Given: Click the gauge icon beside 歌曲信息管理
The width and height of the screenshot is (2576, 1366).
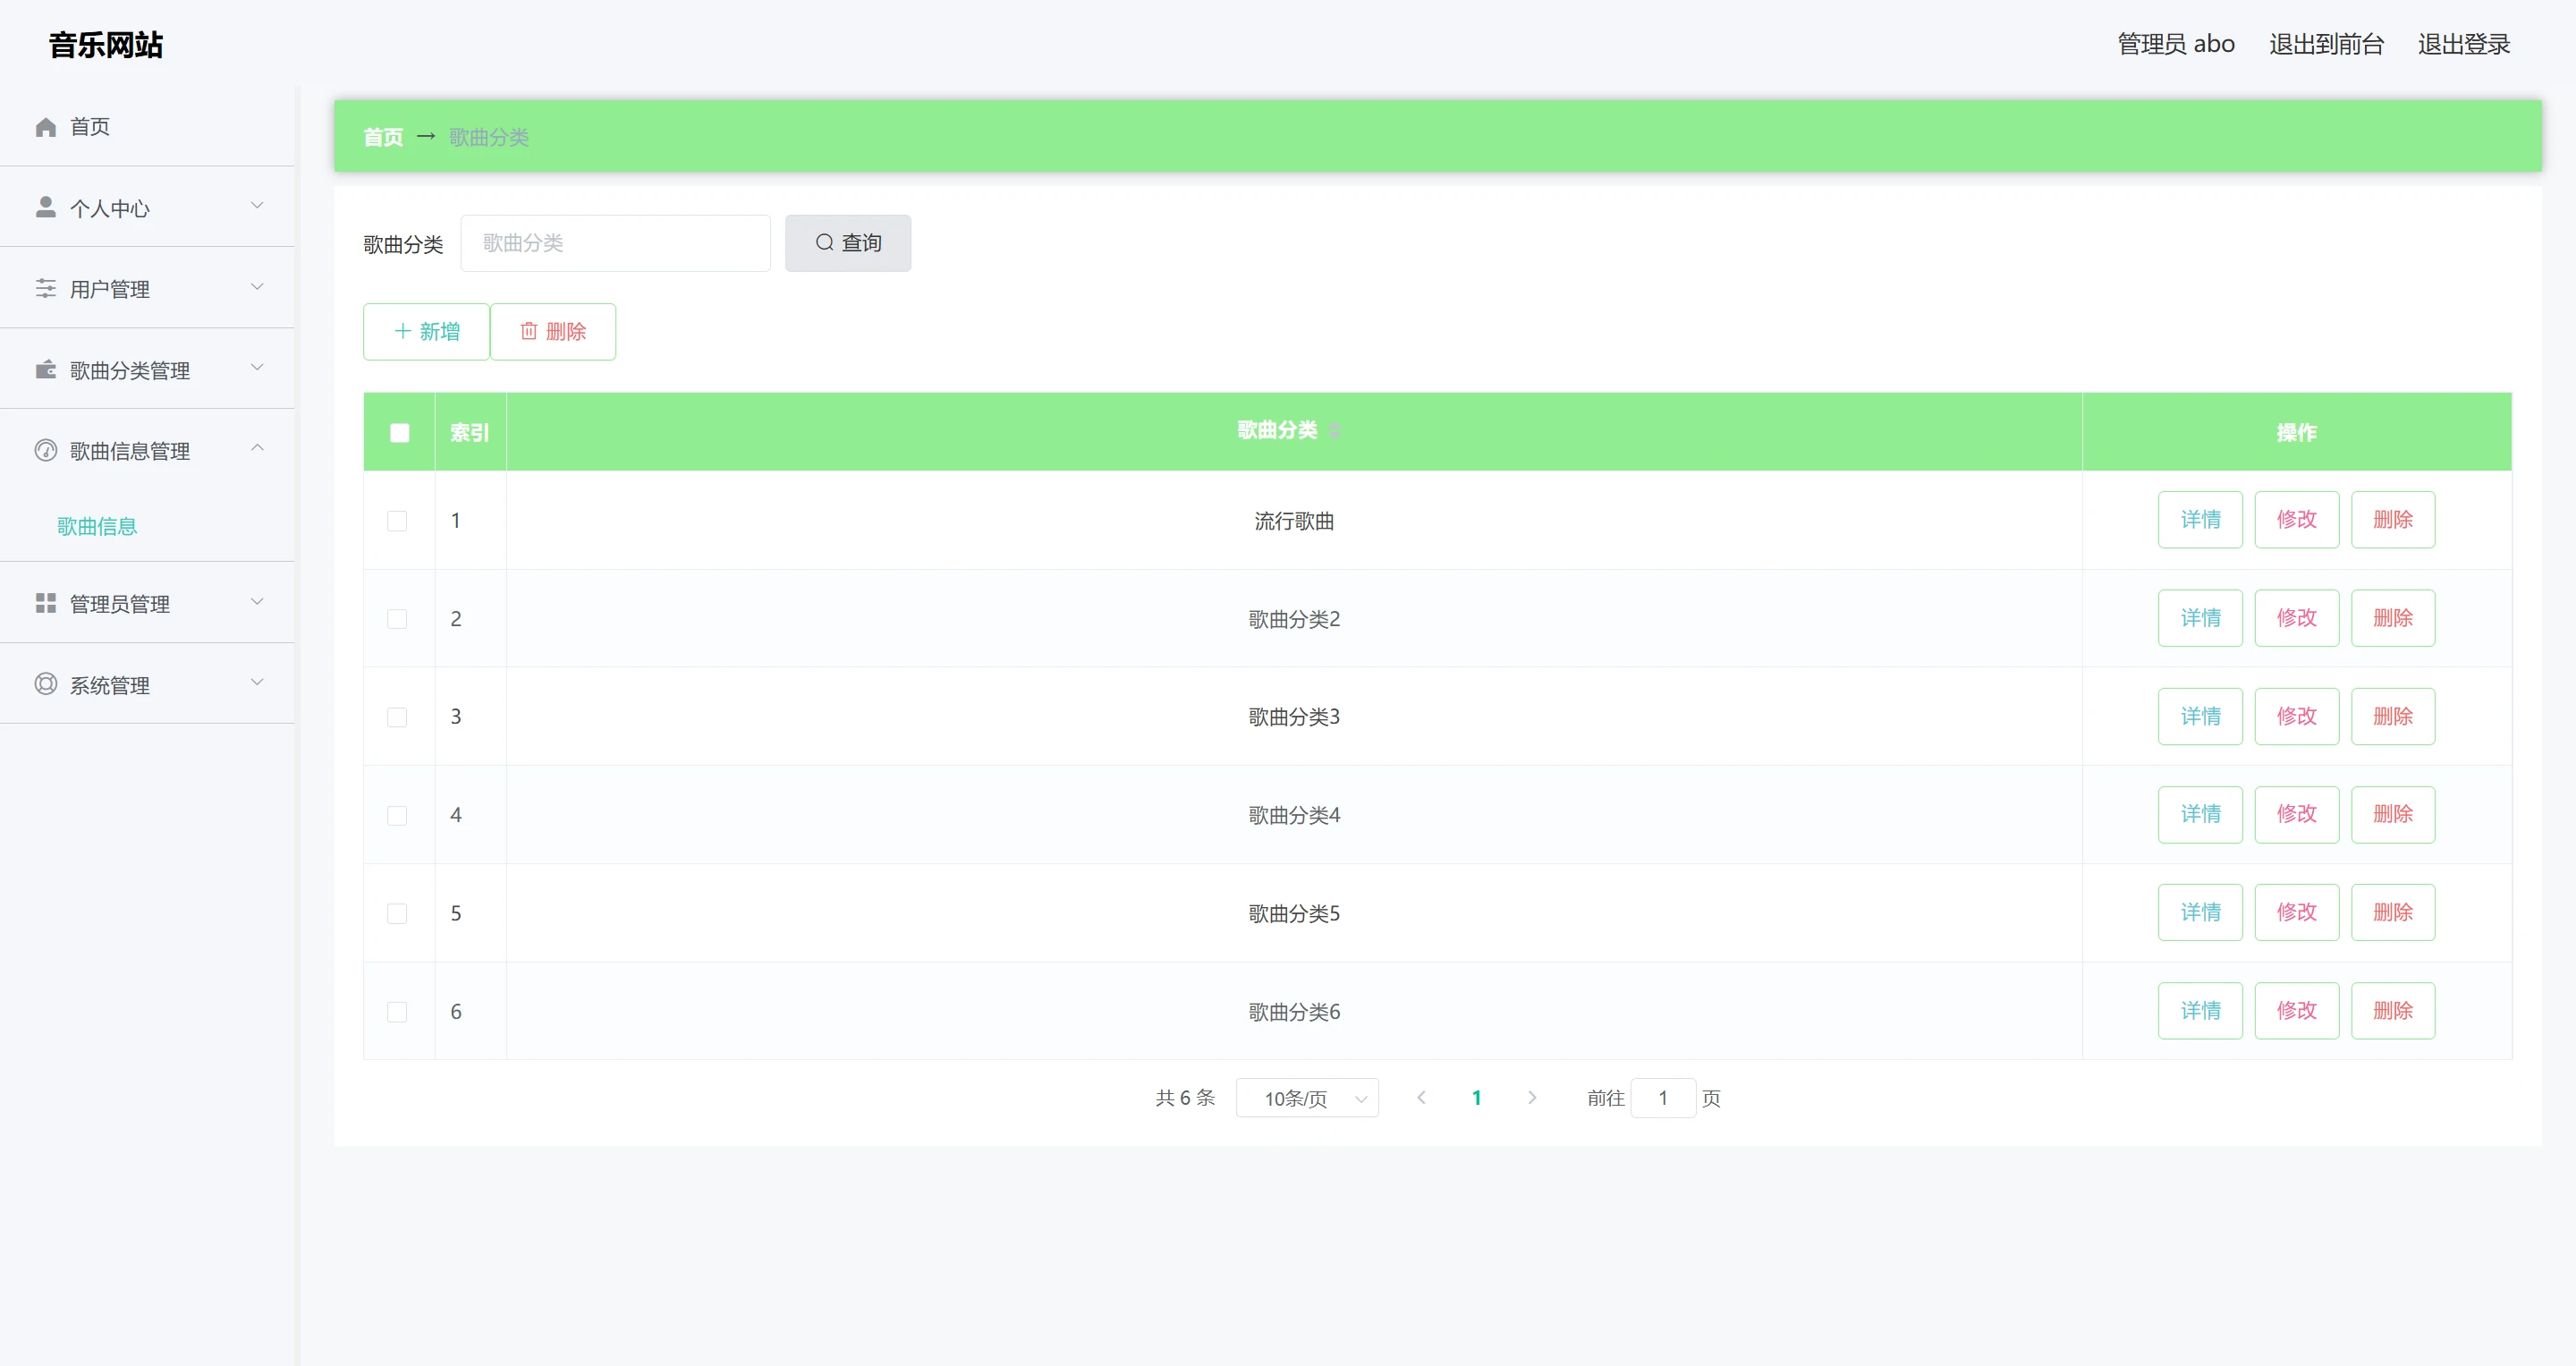Looking at the screenshot, I should tap(46, 450).
